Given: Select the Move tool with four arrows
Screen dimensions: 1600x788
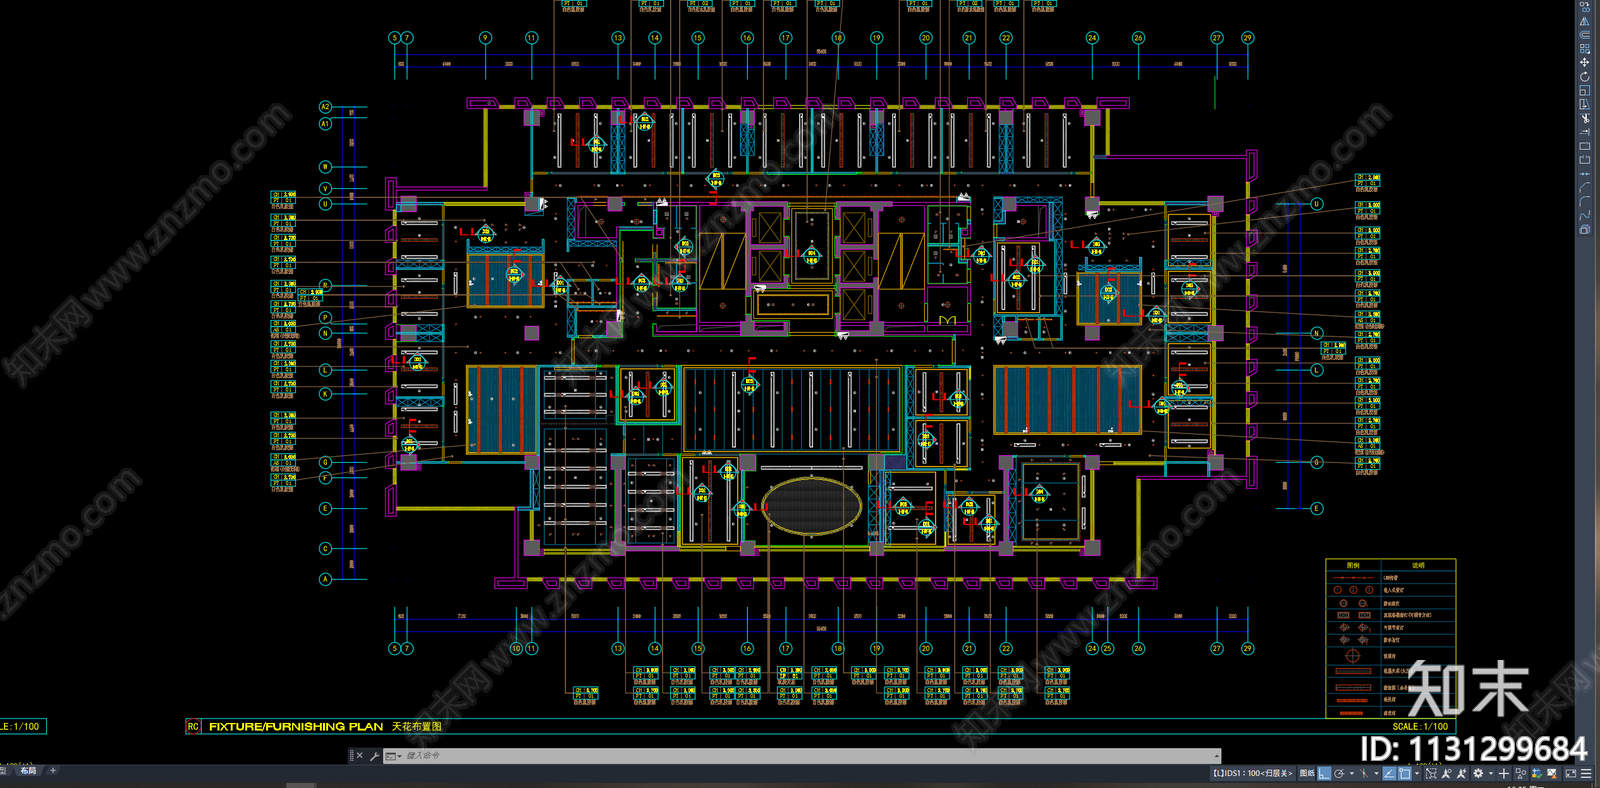Looking at the screenshot, I should [x=1584, y=62].
